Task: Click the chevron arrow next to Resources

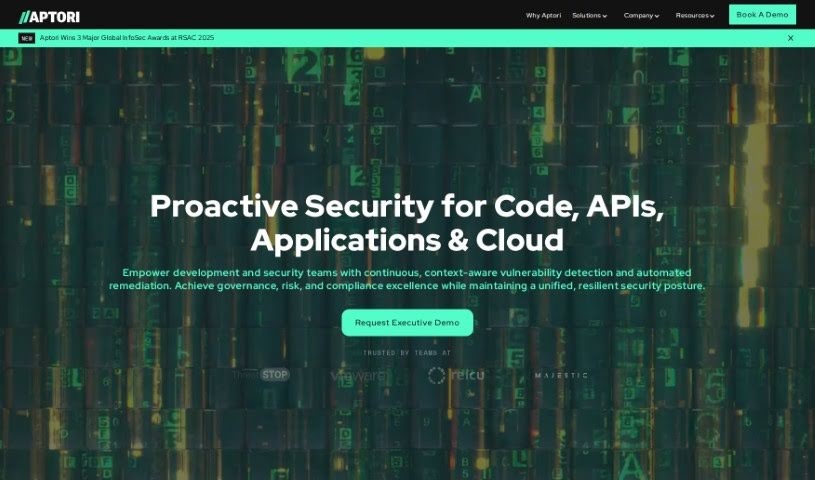Action: point(712,17)
